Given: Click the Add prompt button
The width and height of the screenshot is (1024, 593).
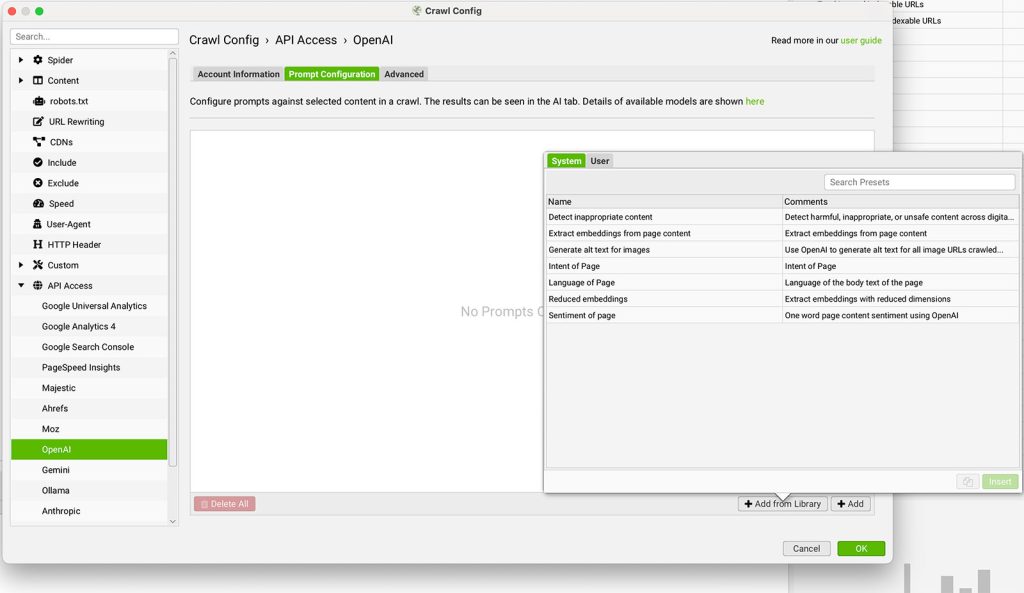Looking at the screenshot, I should pos(850,504).
